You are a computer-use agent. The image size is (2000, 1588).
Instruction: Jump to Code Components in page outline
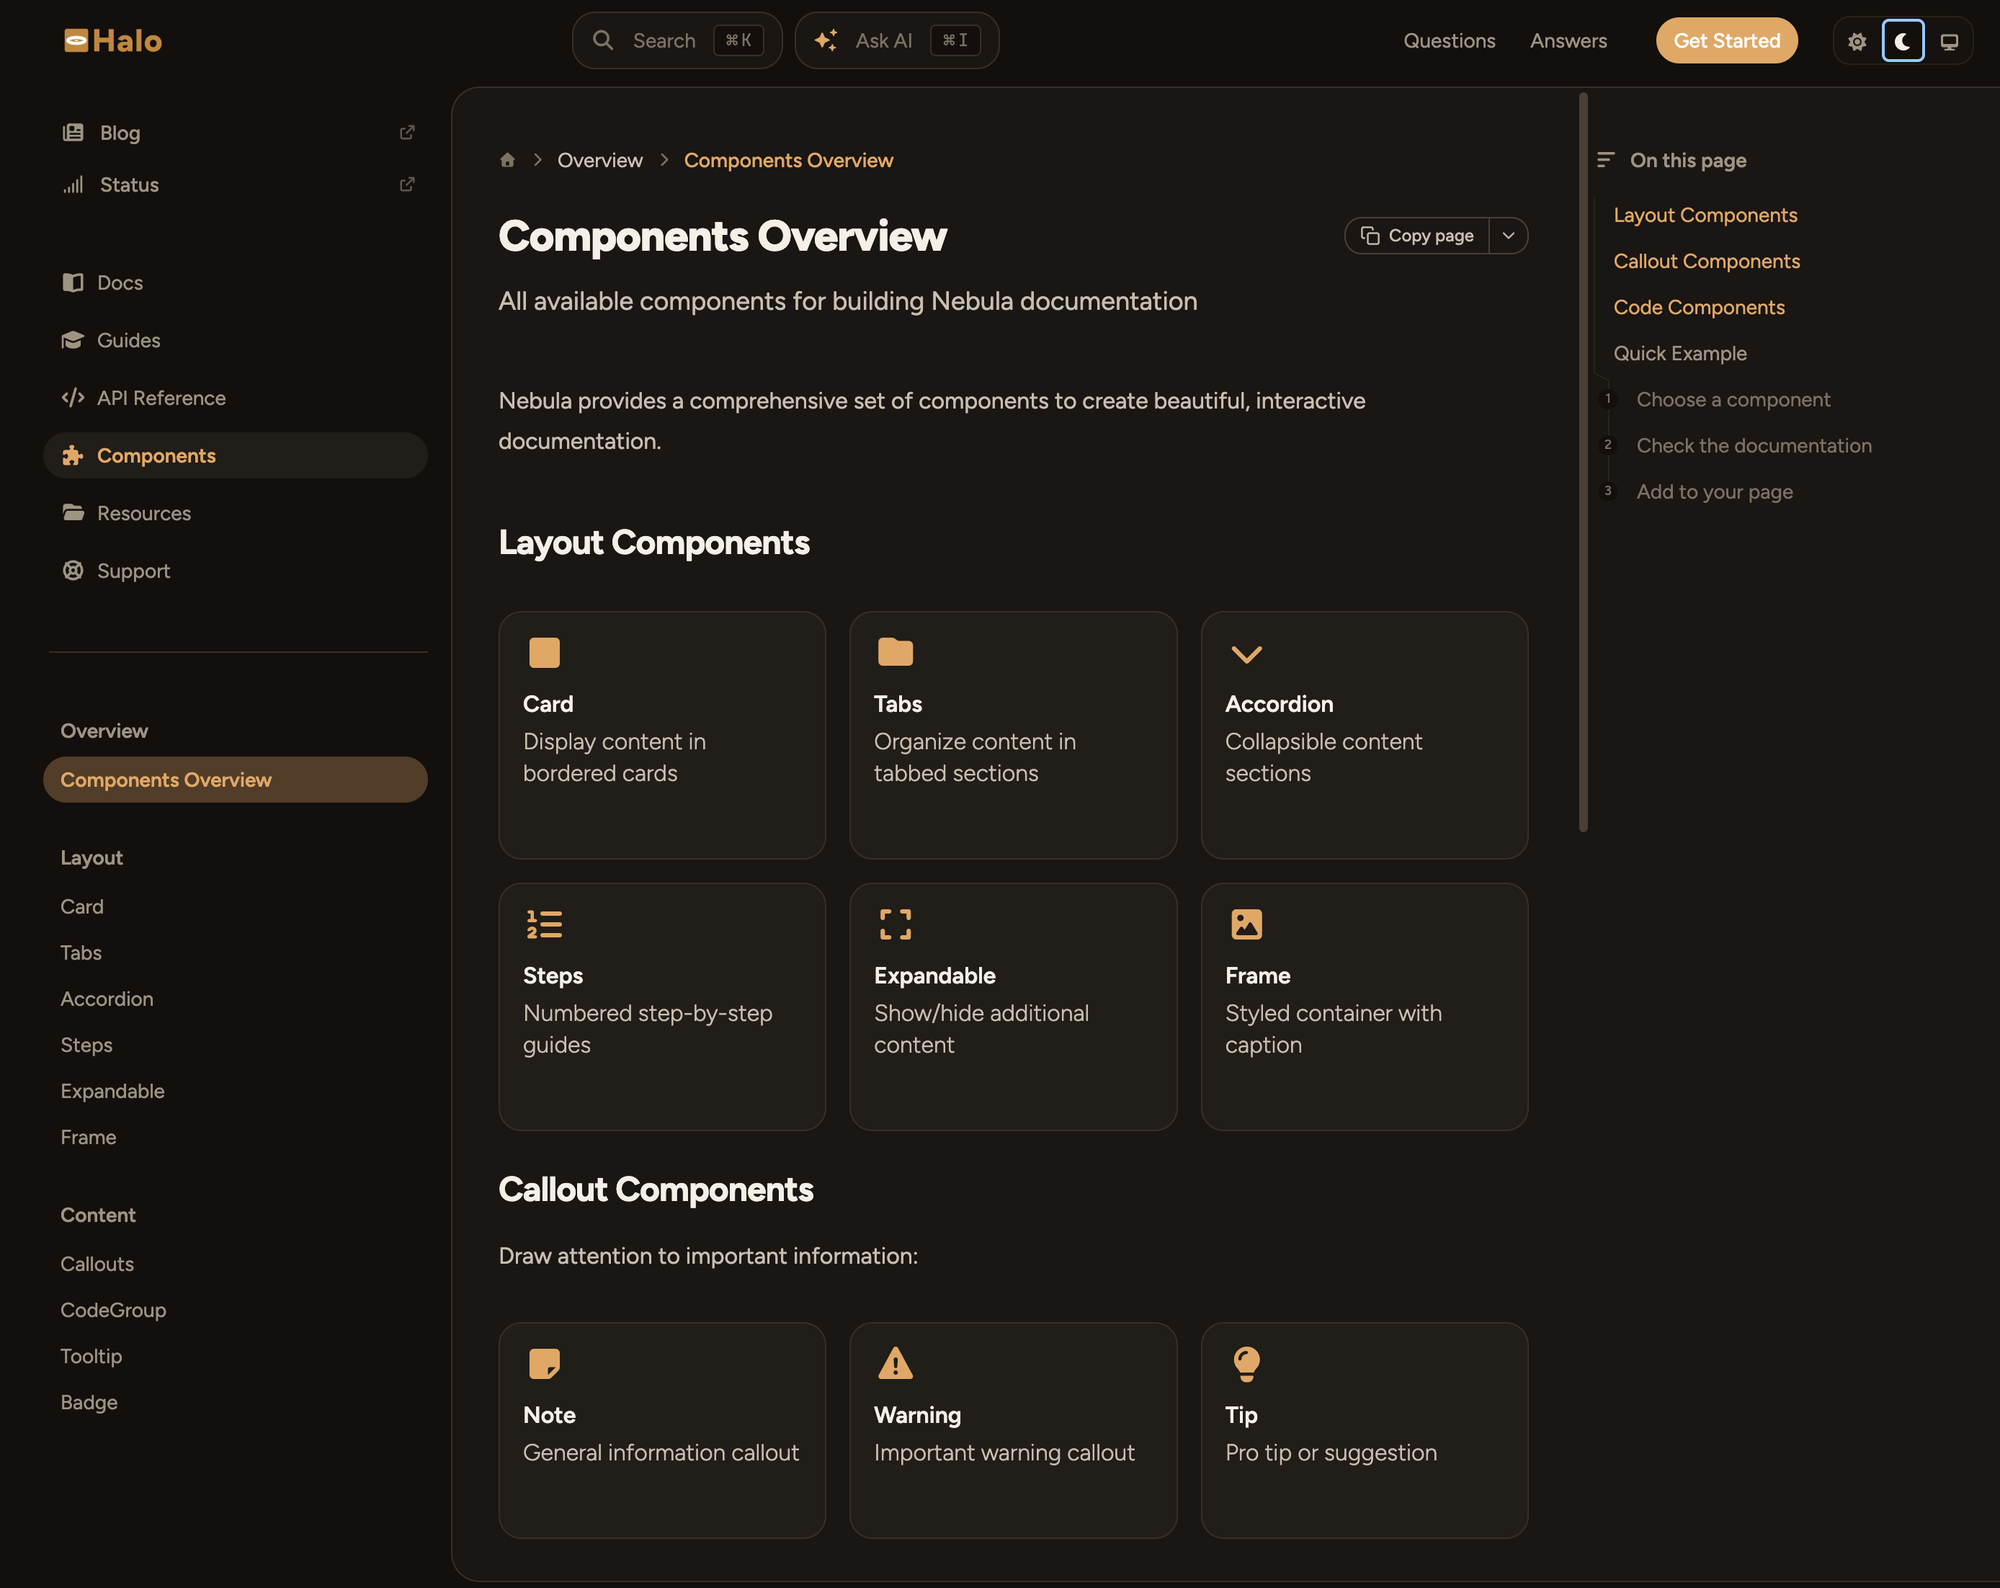[1699, 307]
